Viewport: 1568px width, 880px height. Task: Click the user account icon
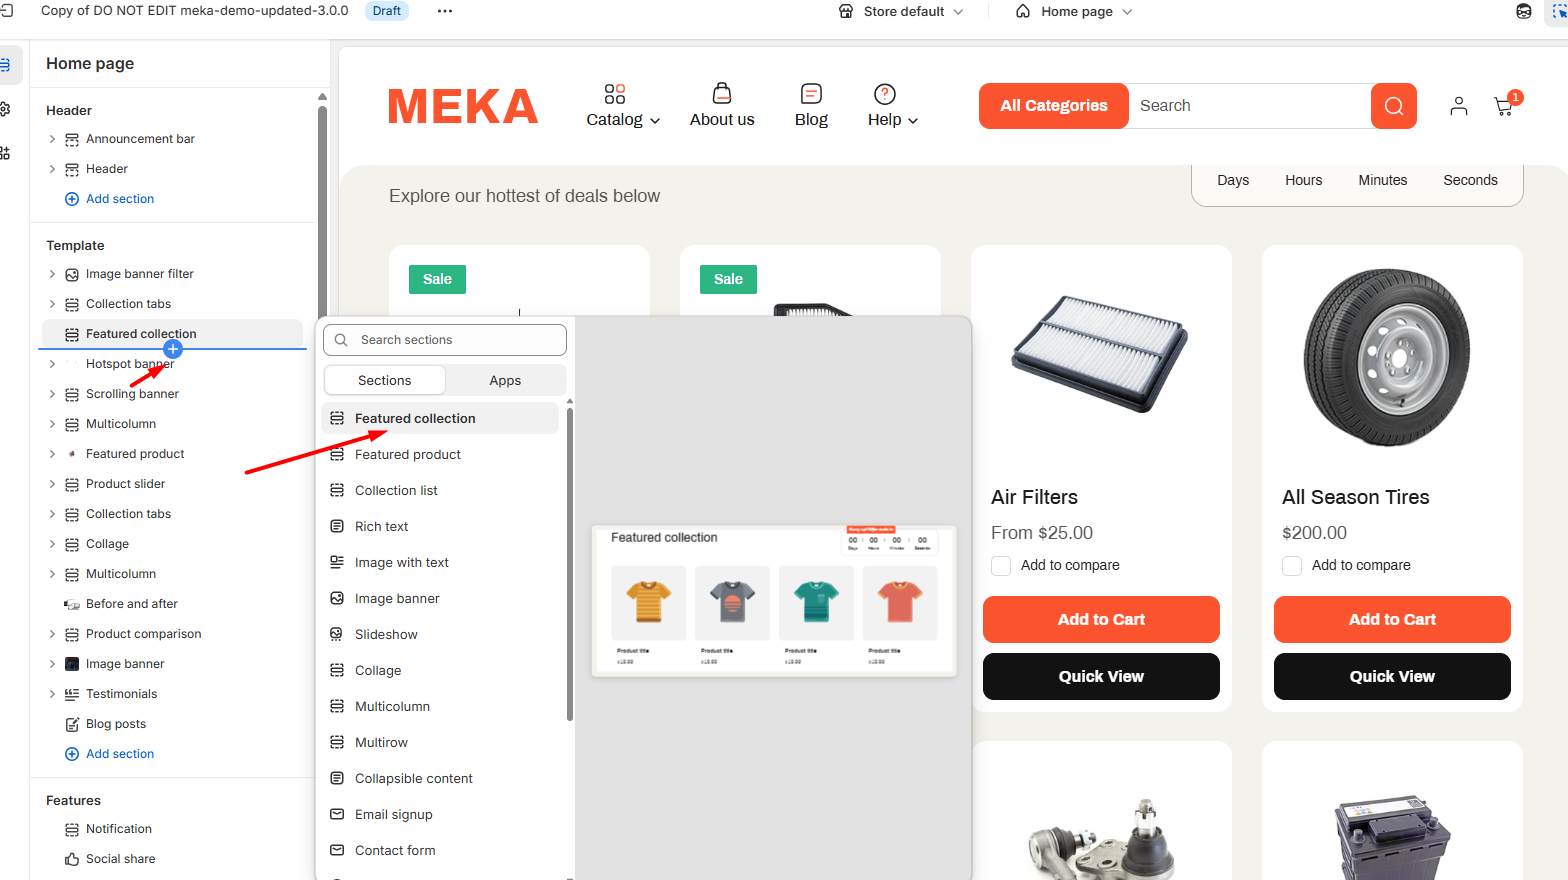[1458, 106]
